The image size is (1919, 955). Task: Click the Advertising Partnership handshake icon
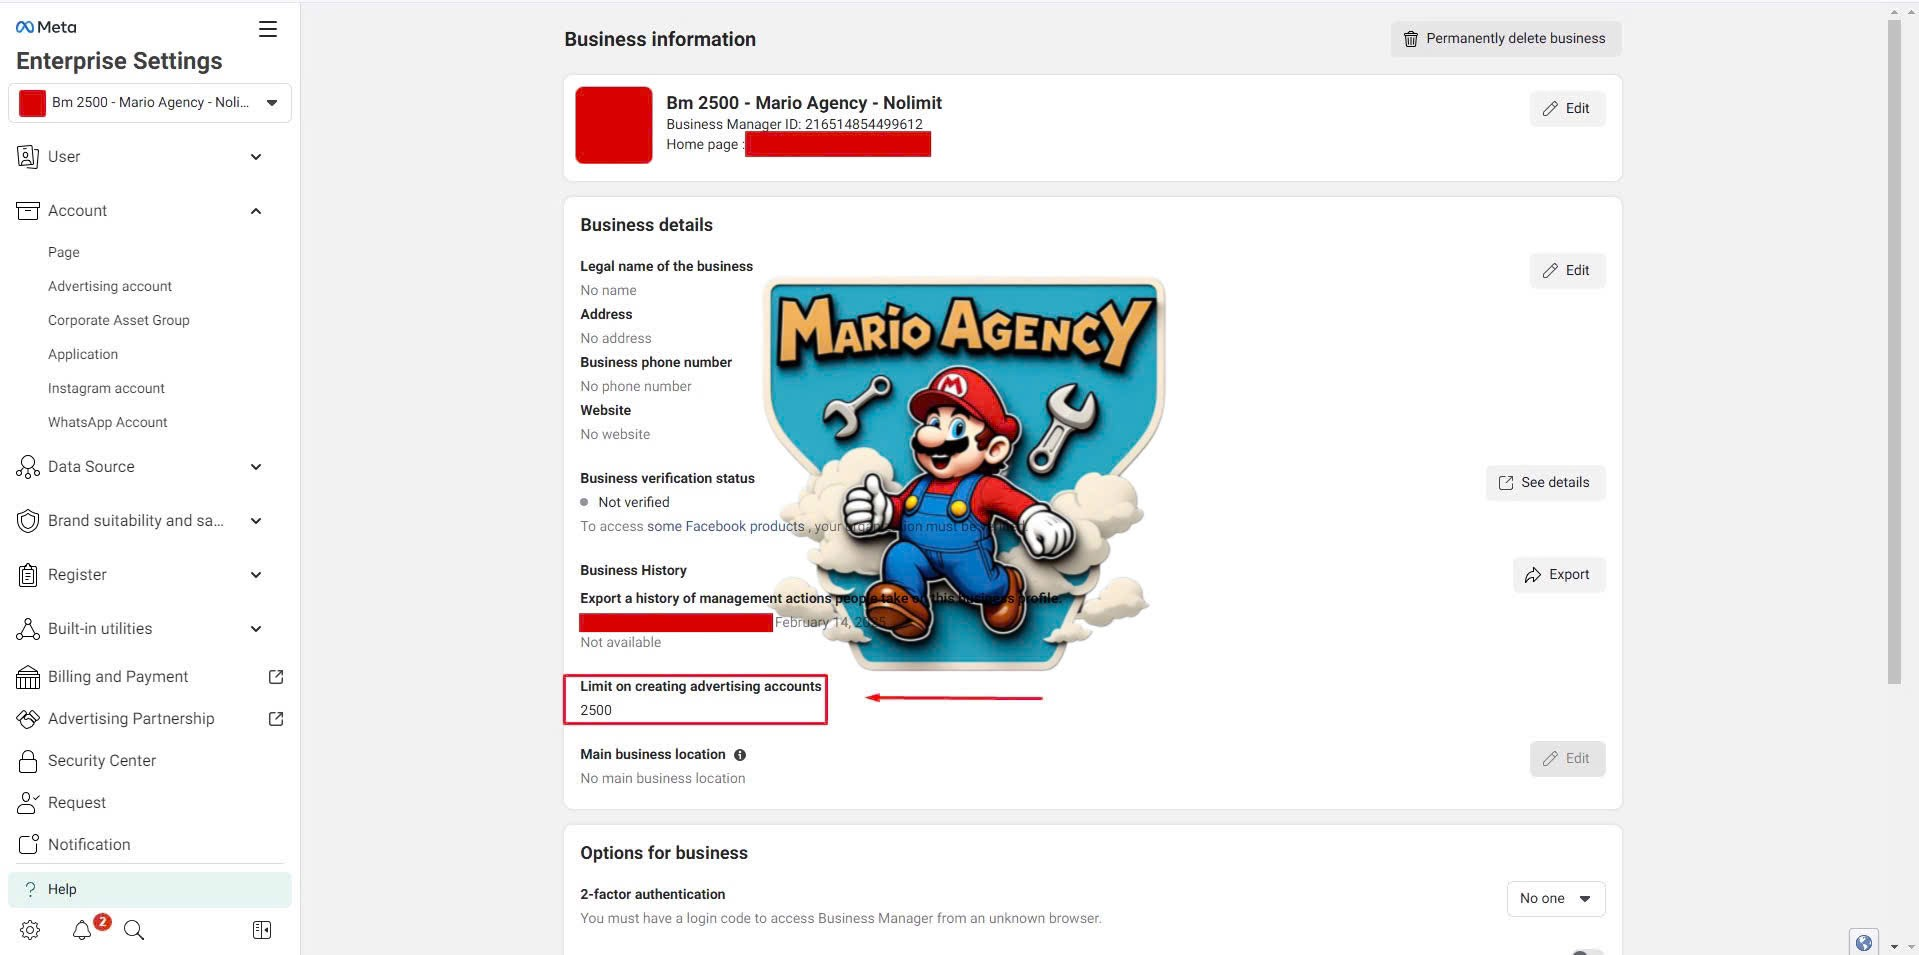[28, 719]
